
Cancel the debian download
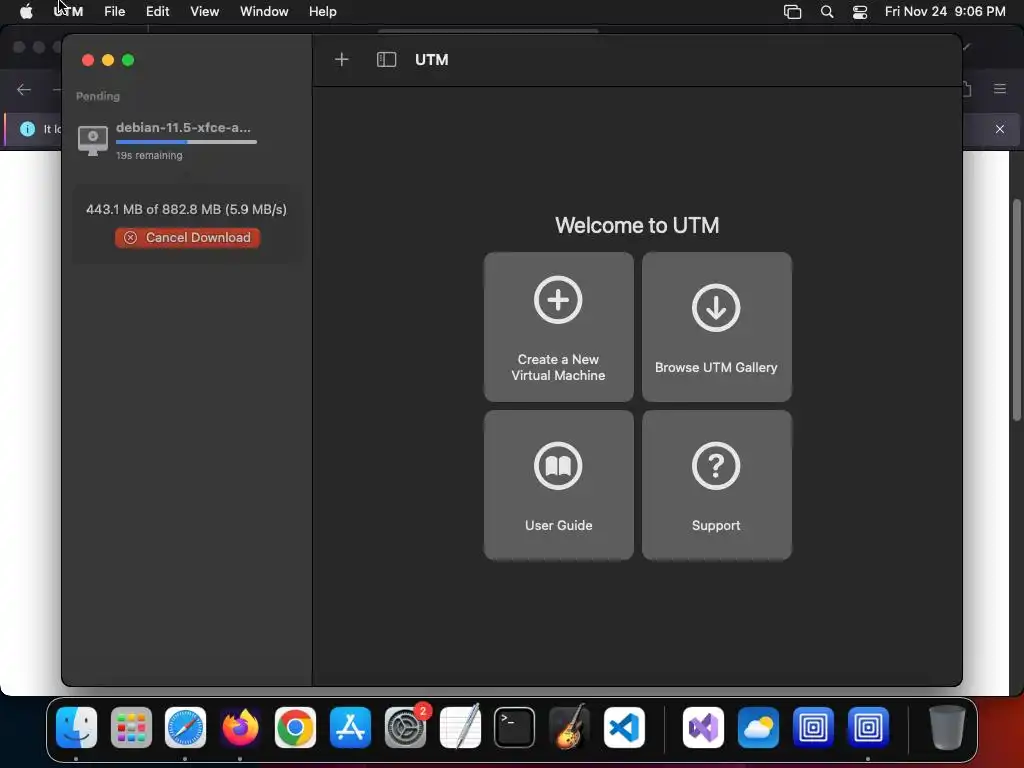coord(187,238)
